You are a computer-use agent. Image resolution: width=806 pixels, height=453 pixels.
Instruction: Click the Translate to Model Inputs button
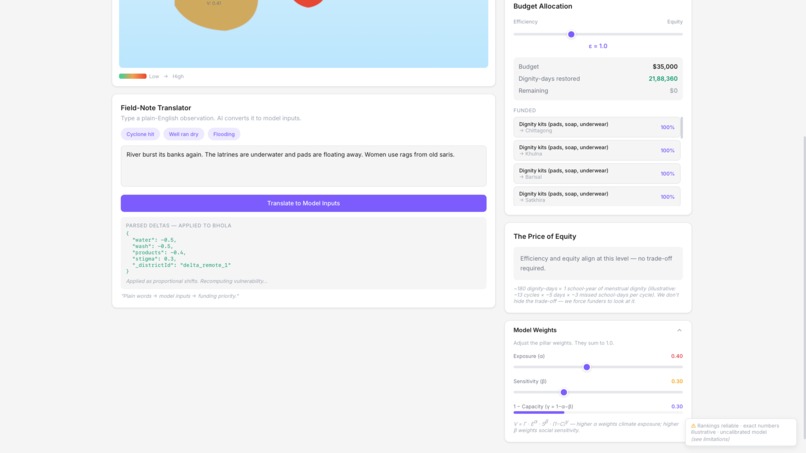click(303, 203)
